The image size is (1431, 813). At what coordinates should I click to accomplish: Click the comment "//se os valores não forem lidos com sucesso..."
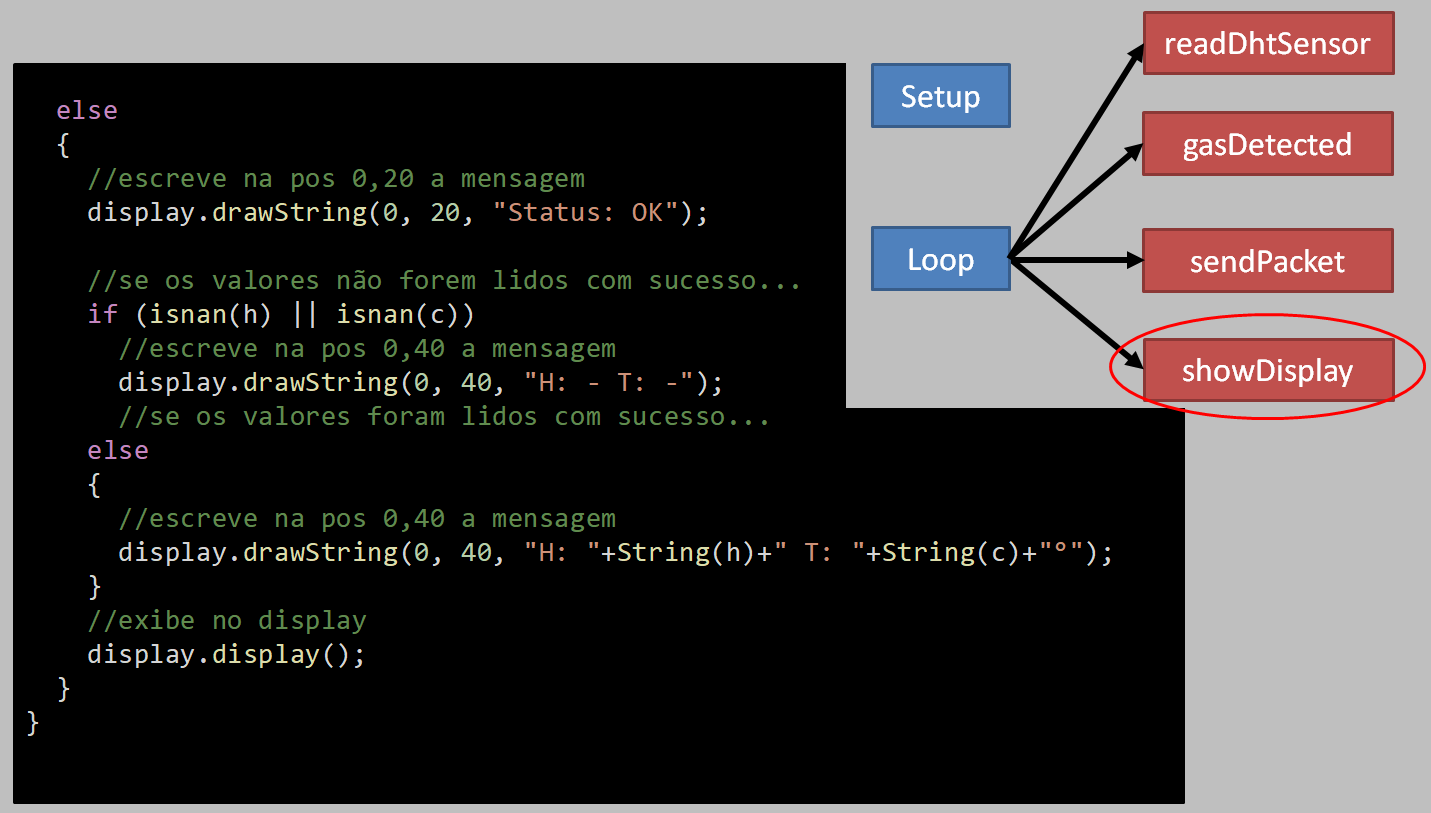point(445,280)
